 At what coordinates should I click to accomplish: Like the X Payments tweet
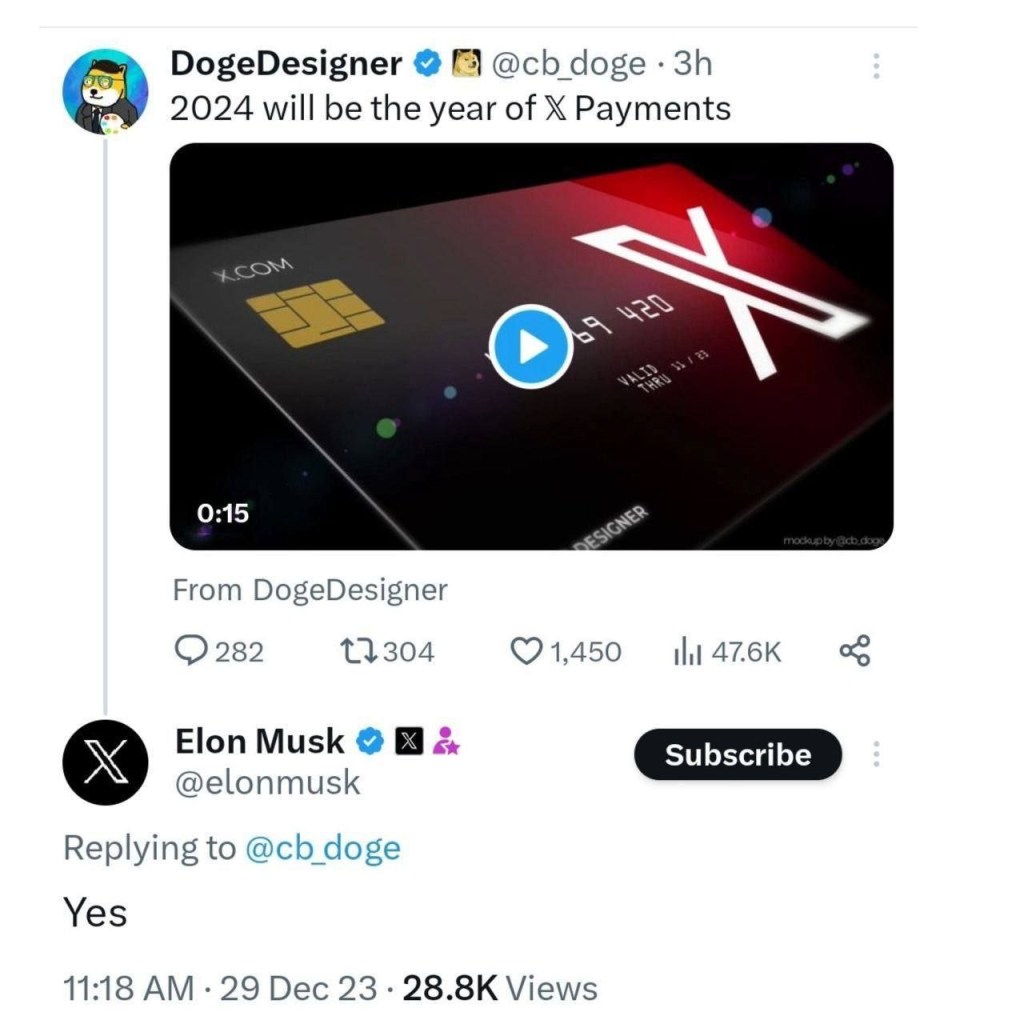pyautogui.click(x=527, y=652)
